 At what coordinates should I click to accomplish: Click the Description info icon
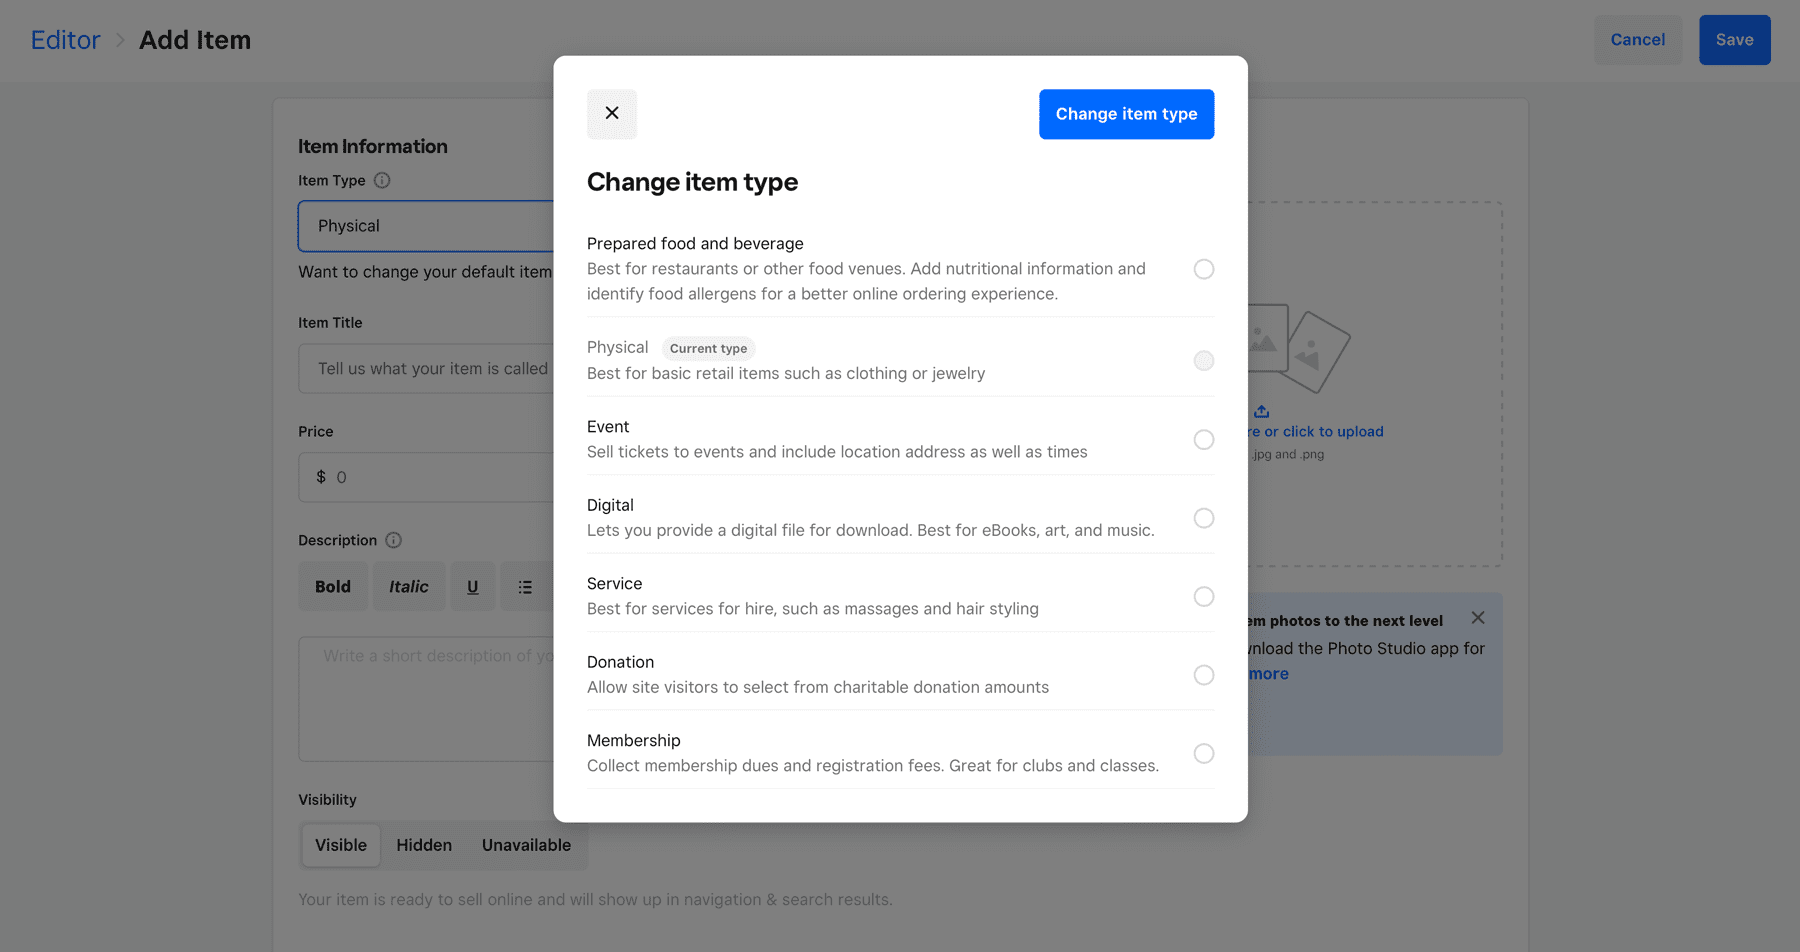point(394,541)
